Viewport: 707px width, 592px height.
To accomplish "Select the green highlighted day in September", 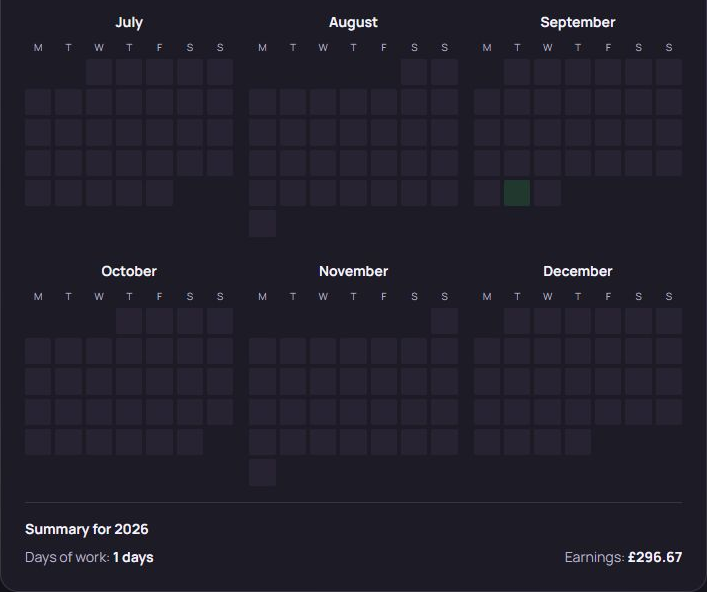I will click(x=517, y=193).
